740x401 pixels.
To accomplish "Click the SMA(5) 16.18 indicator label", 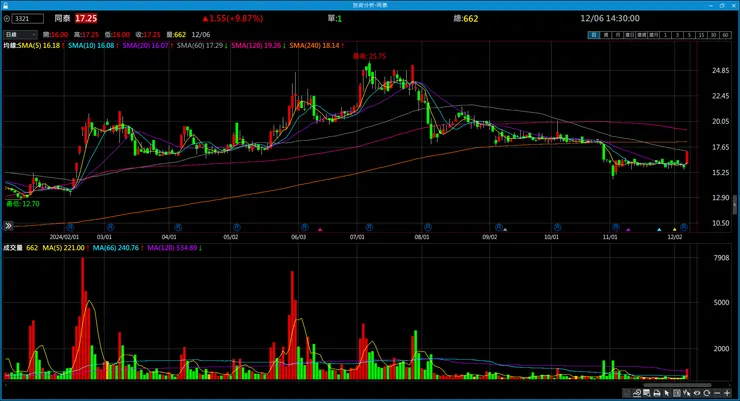I will [x=41, y=45].
